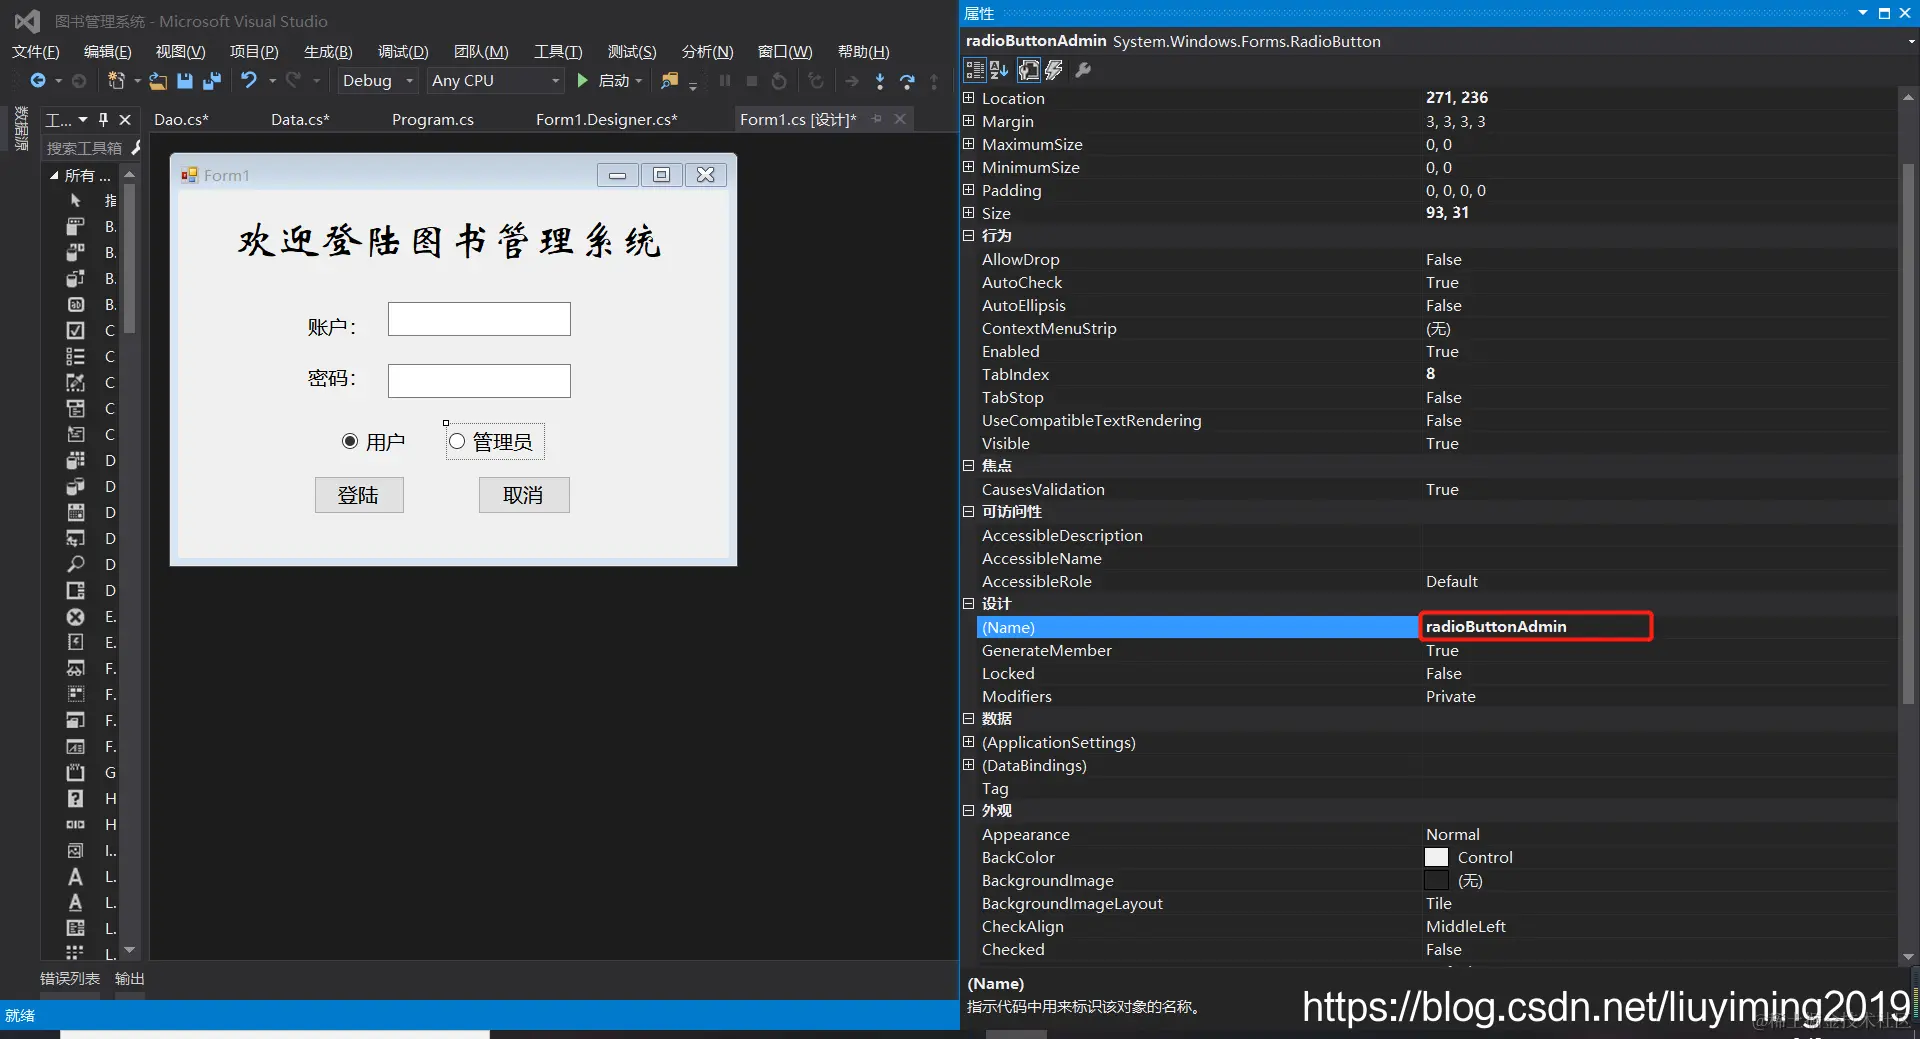
Task: Close the Form1.cs [设计] tab
Action: coord(900,119)
